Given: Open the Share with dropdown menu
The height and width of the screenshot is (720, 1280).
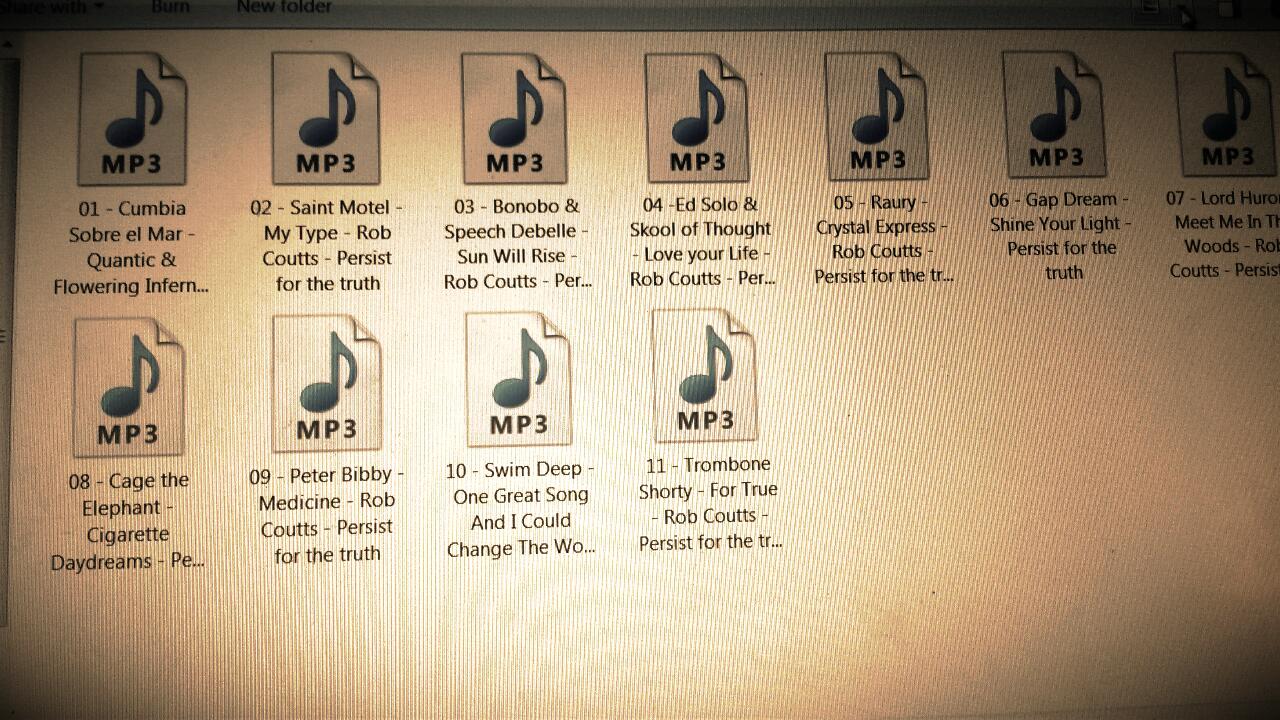Looking at the screenshot, I should [x=58, y=7].
